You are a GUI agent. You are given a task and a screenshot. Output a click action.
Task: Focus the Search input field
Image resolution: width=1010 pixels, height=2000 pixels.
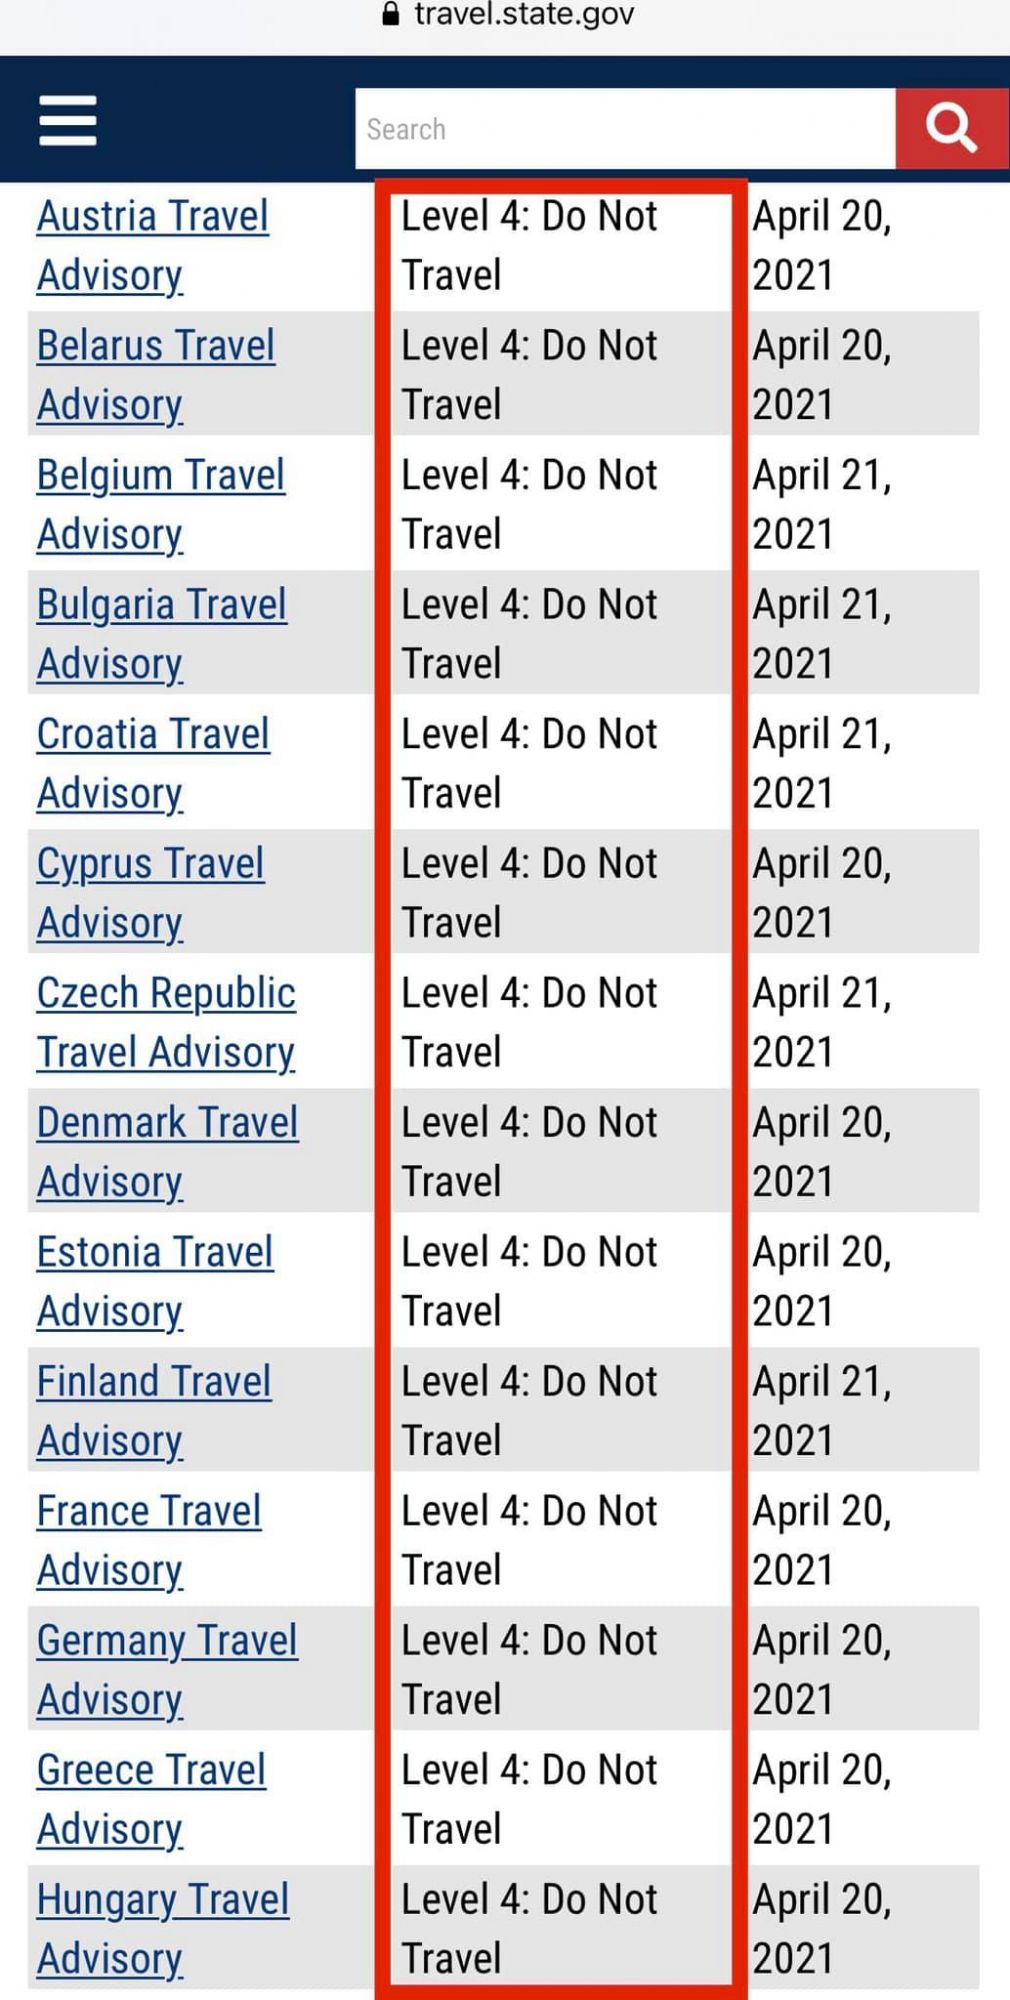point(624,129)
